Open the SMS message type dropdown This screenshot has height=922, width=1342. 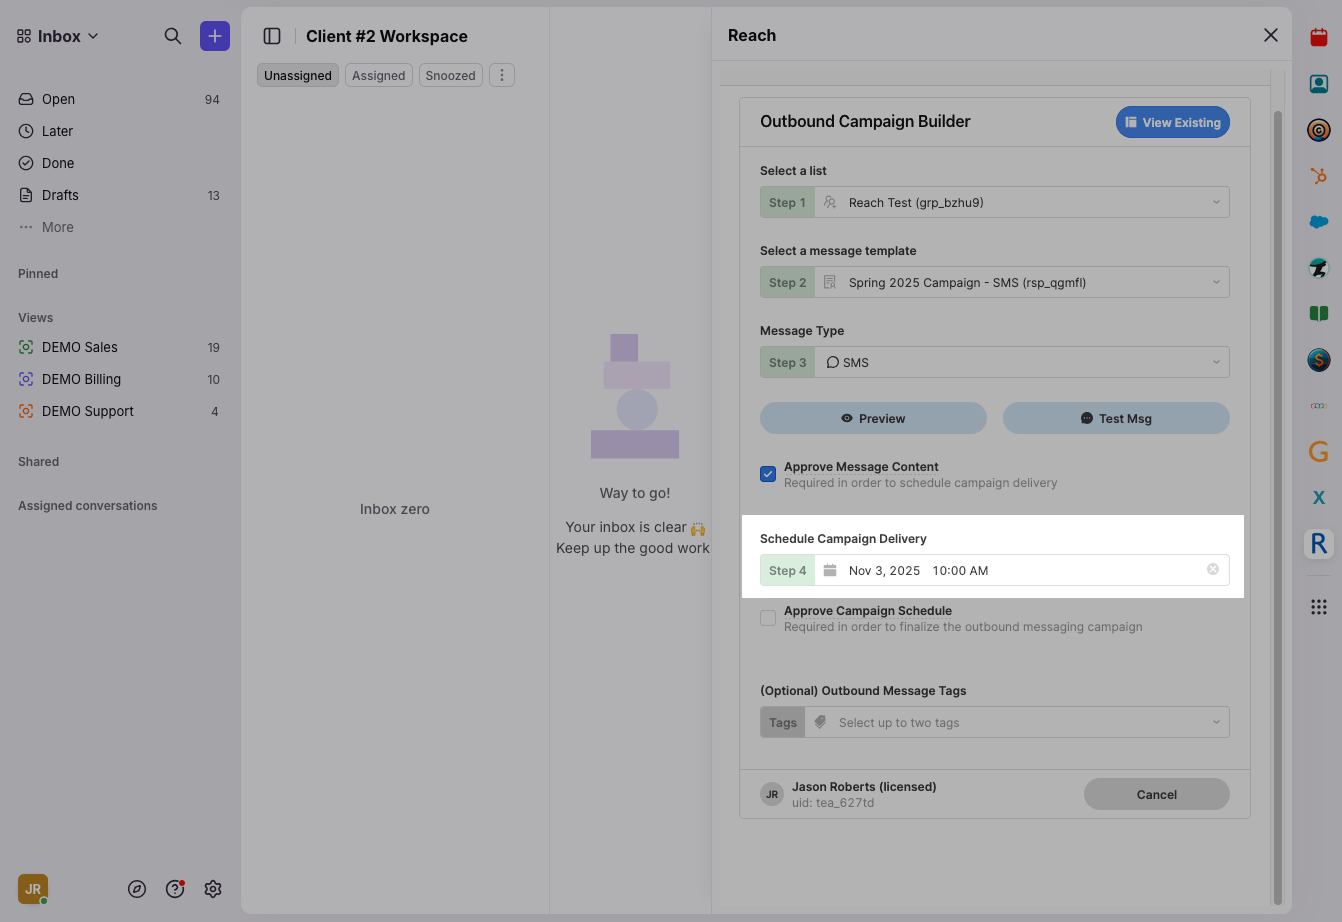[x=1020, y=362]
